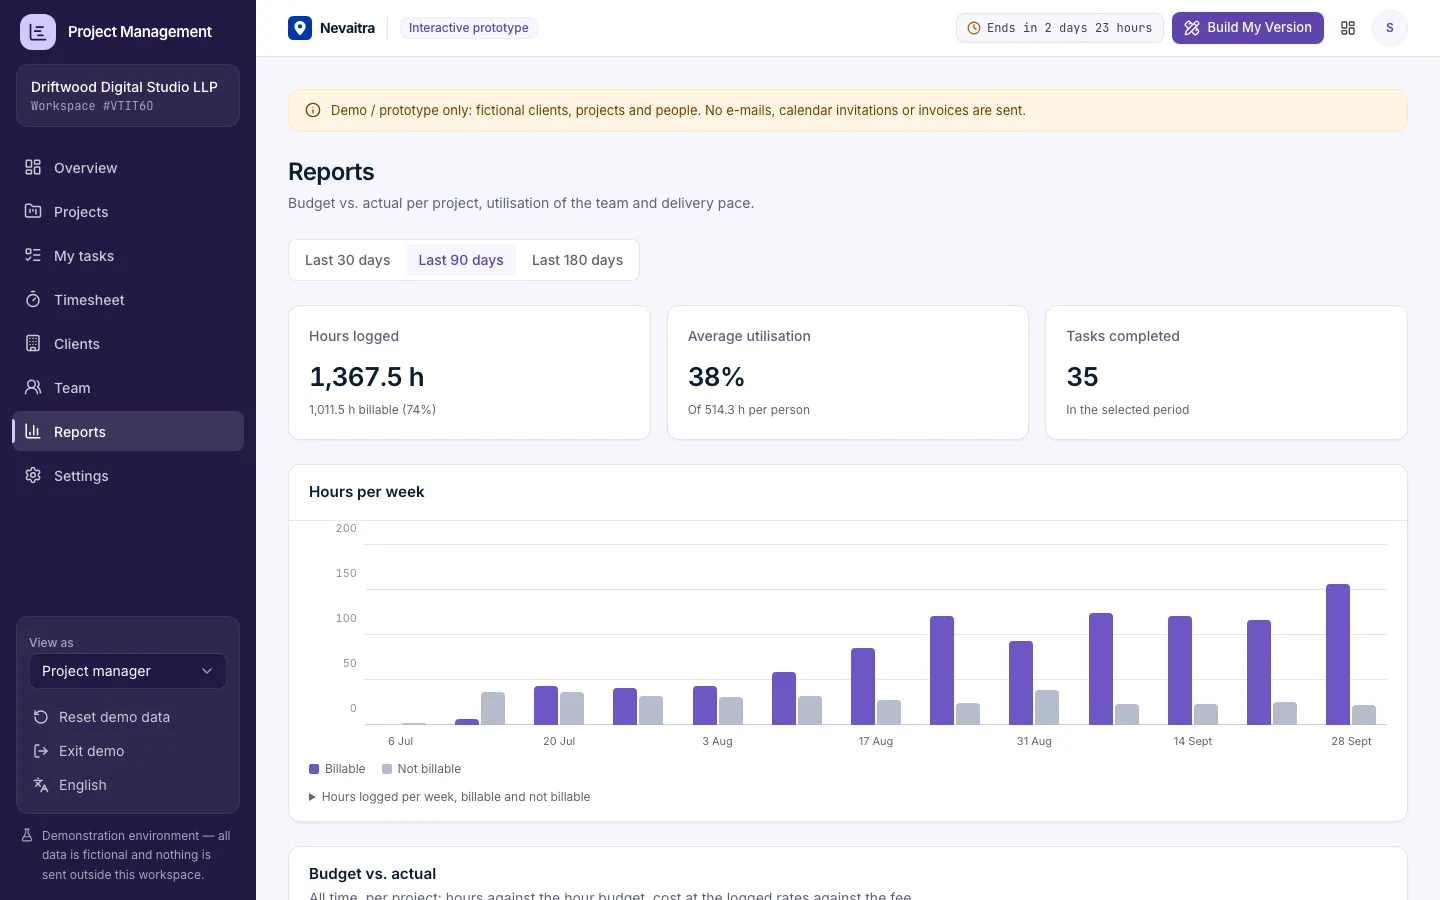Open the apps grid icon in header

point(1348,28)
